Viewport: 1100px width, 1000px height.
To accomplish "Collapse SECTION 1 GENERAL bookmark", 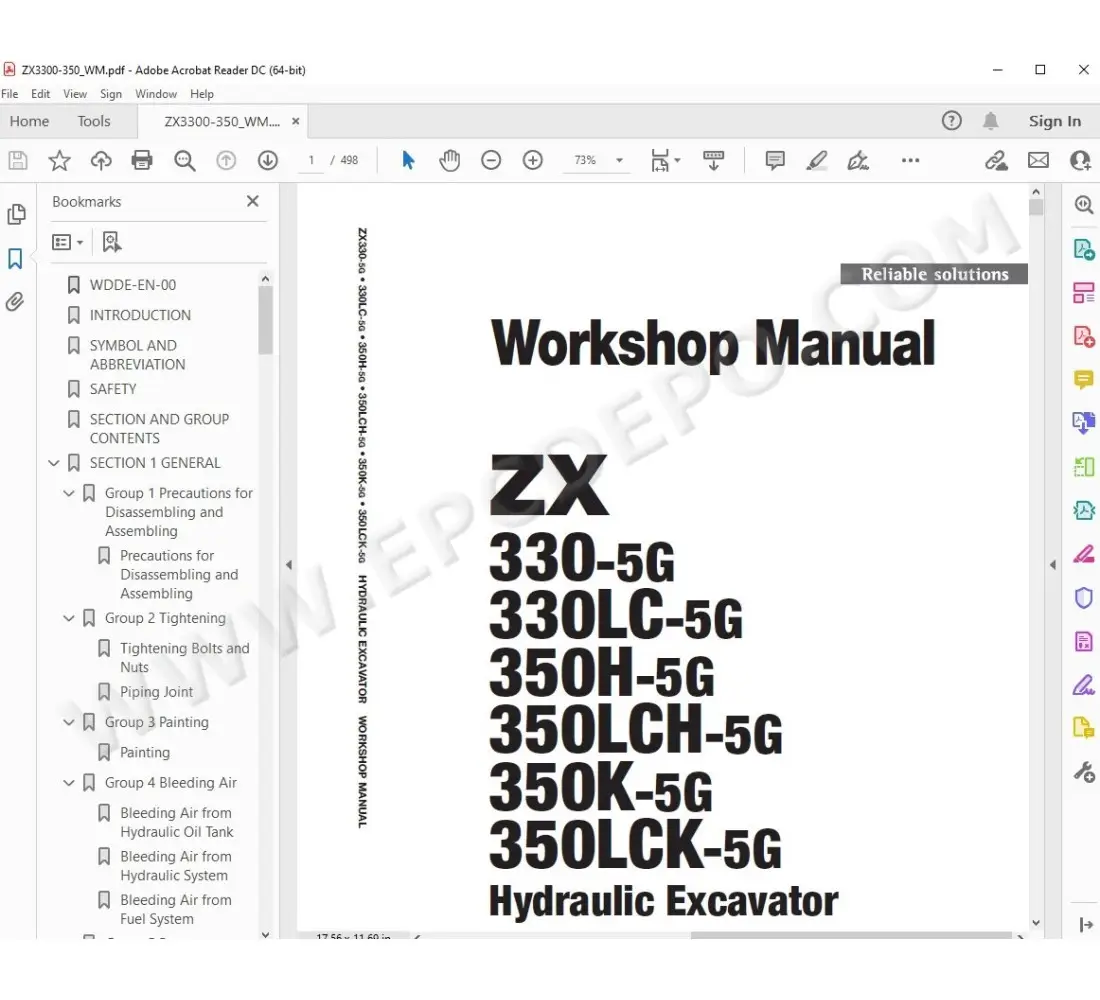I will click(x=54, y=463).
